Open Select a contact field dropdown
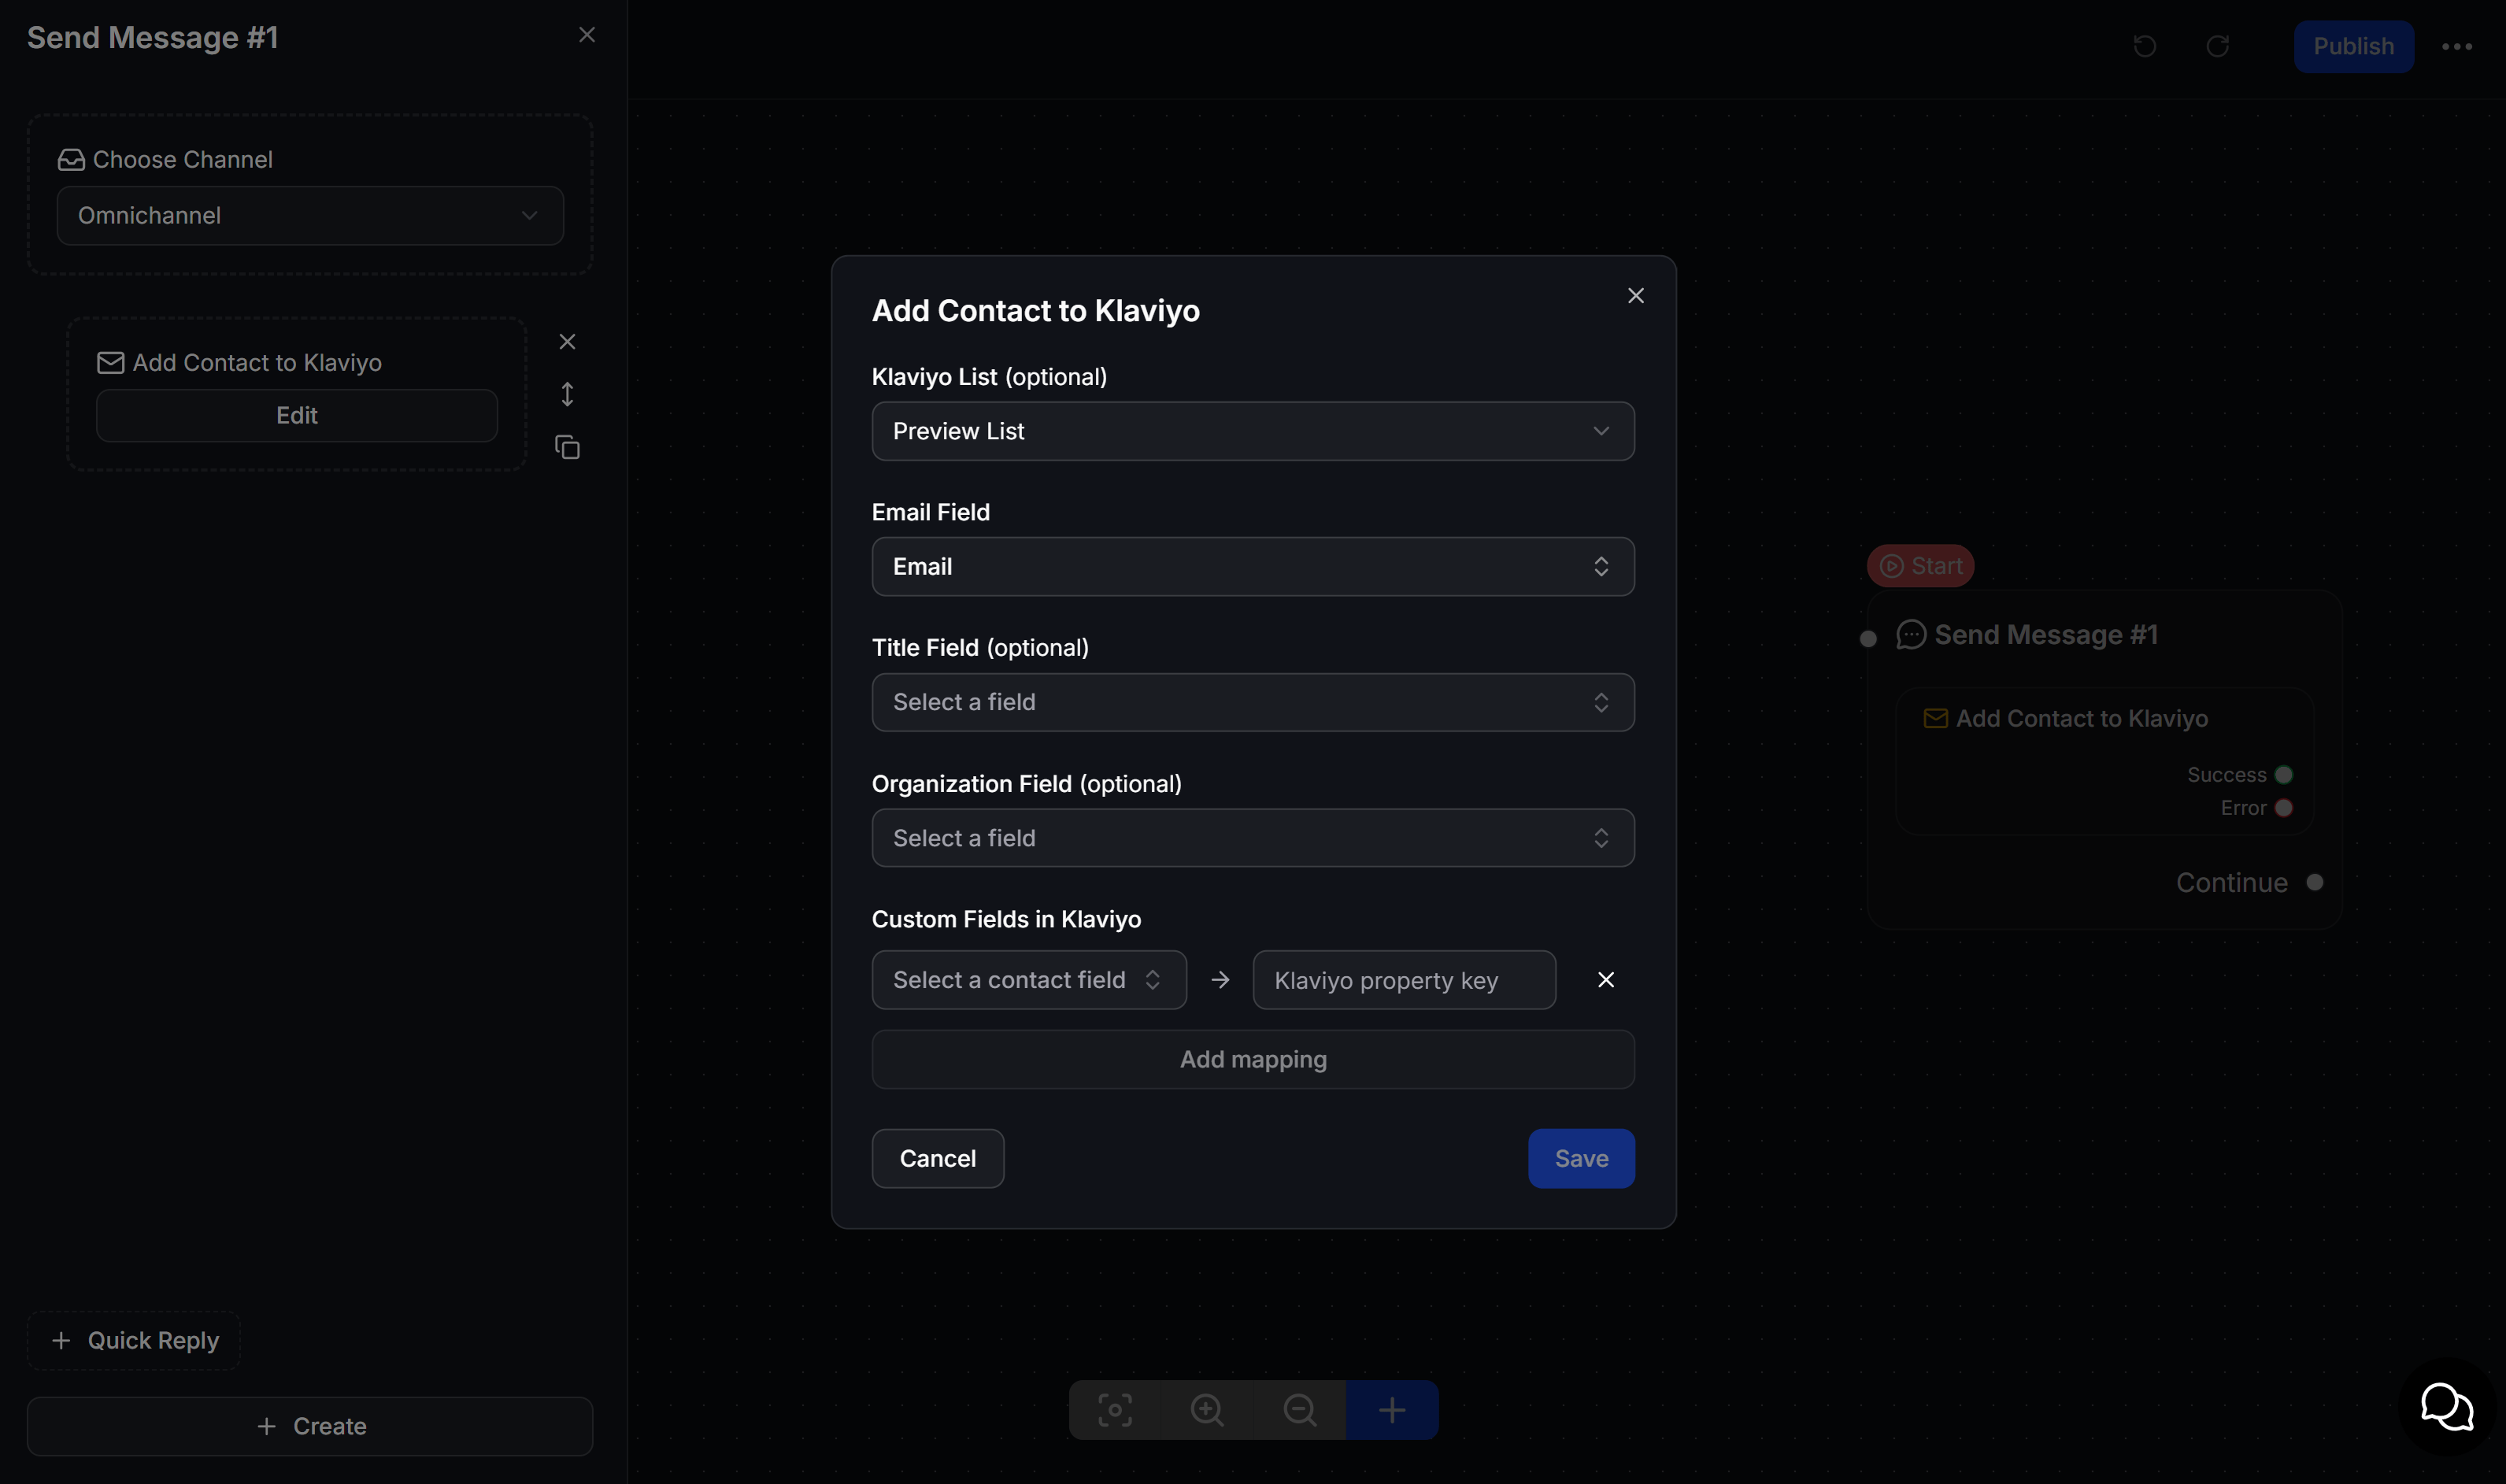Screen dimensions: 2506x1484 tap(1029, 980)
